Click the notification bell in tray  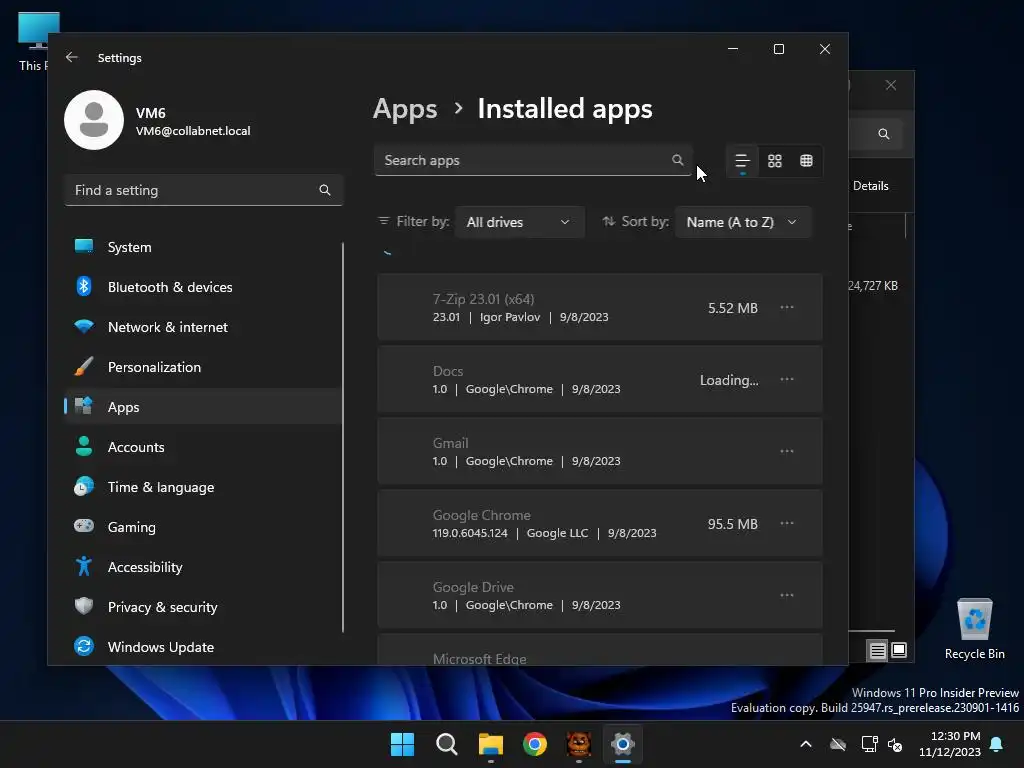coord(997,744)
